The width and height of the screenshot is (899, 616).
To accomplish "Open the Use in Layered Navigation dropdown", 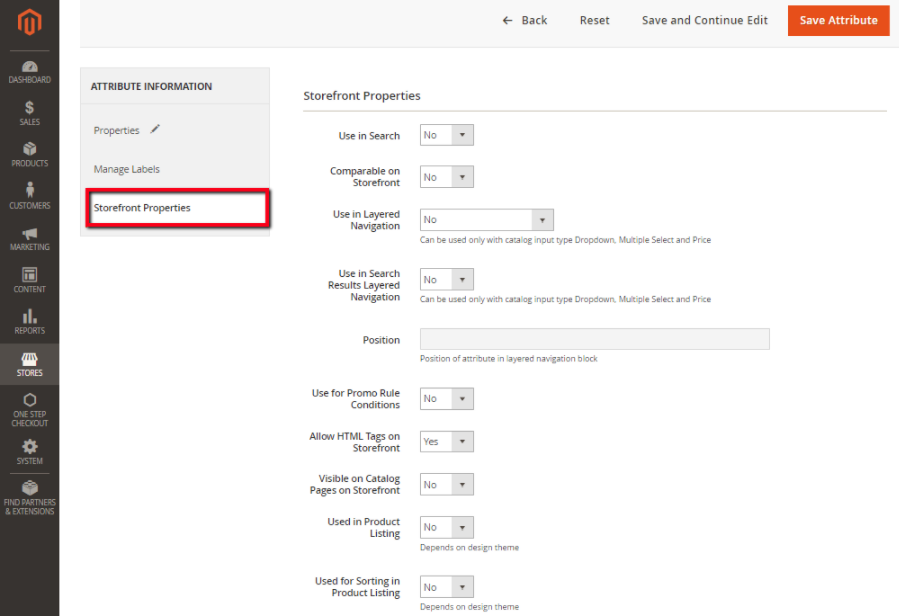I will (x=486, y=220).
